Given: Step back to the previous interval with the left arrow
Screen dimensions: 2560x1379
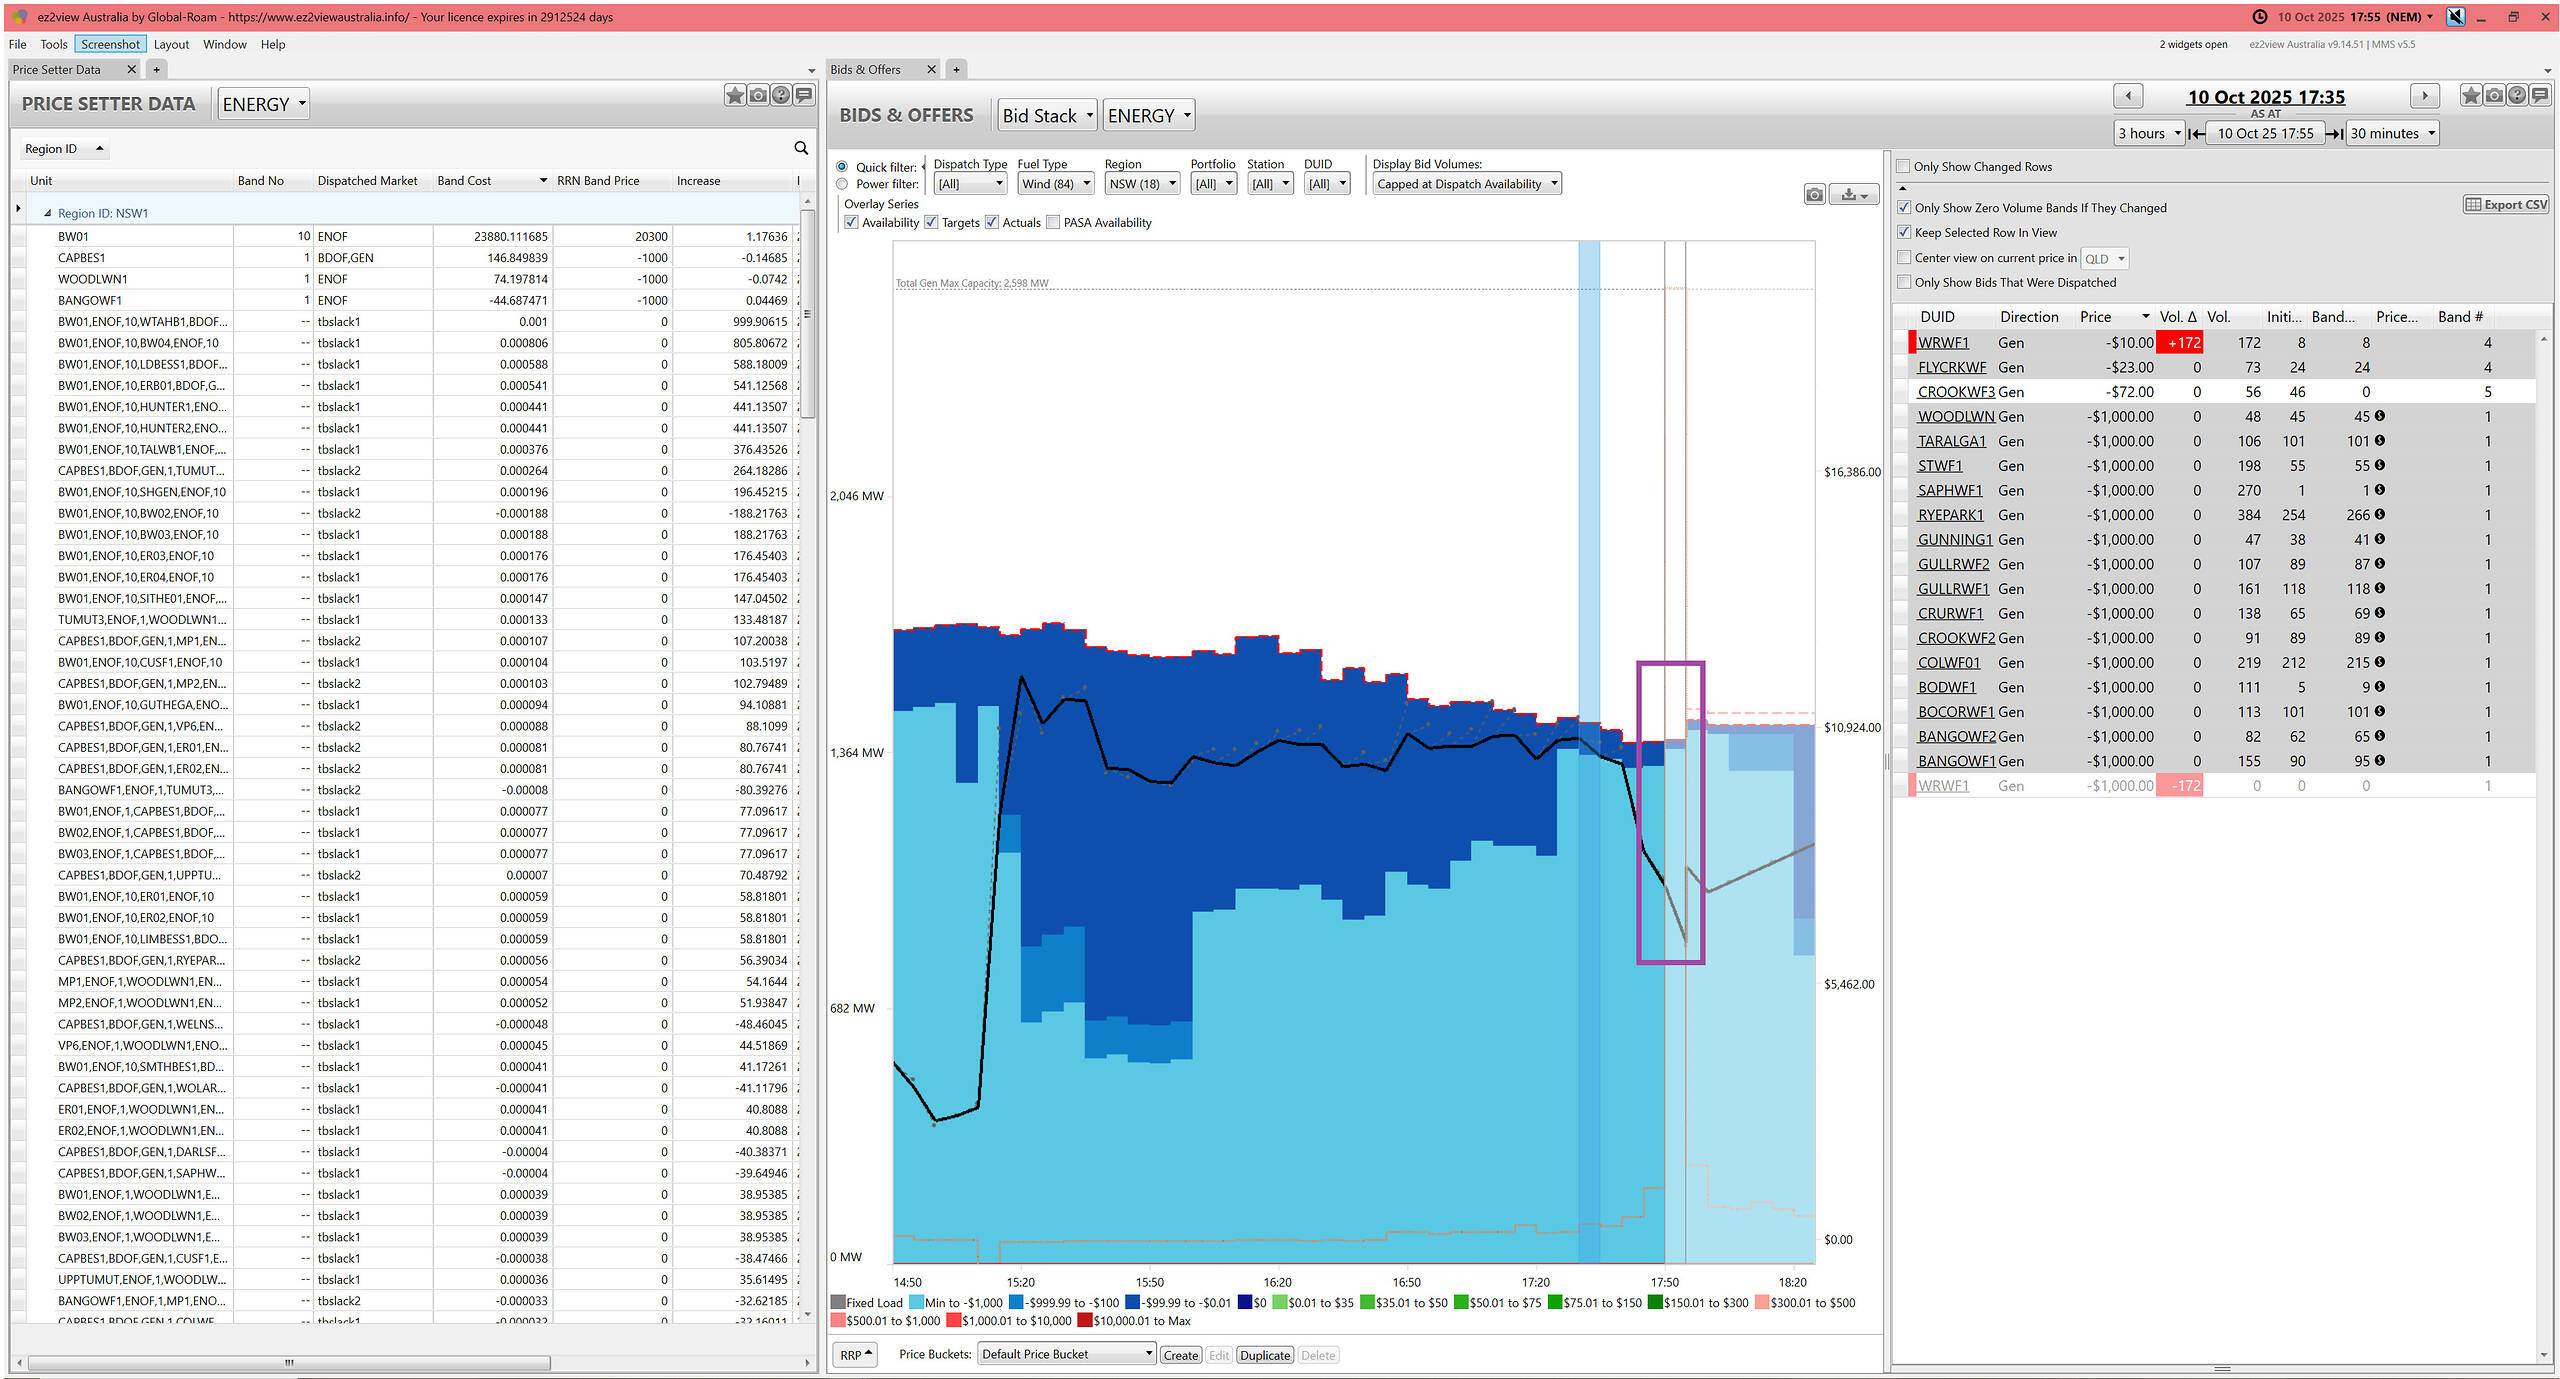Looking at the screenshot, I should coord(2127,96).
